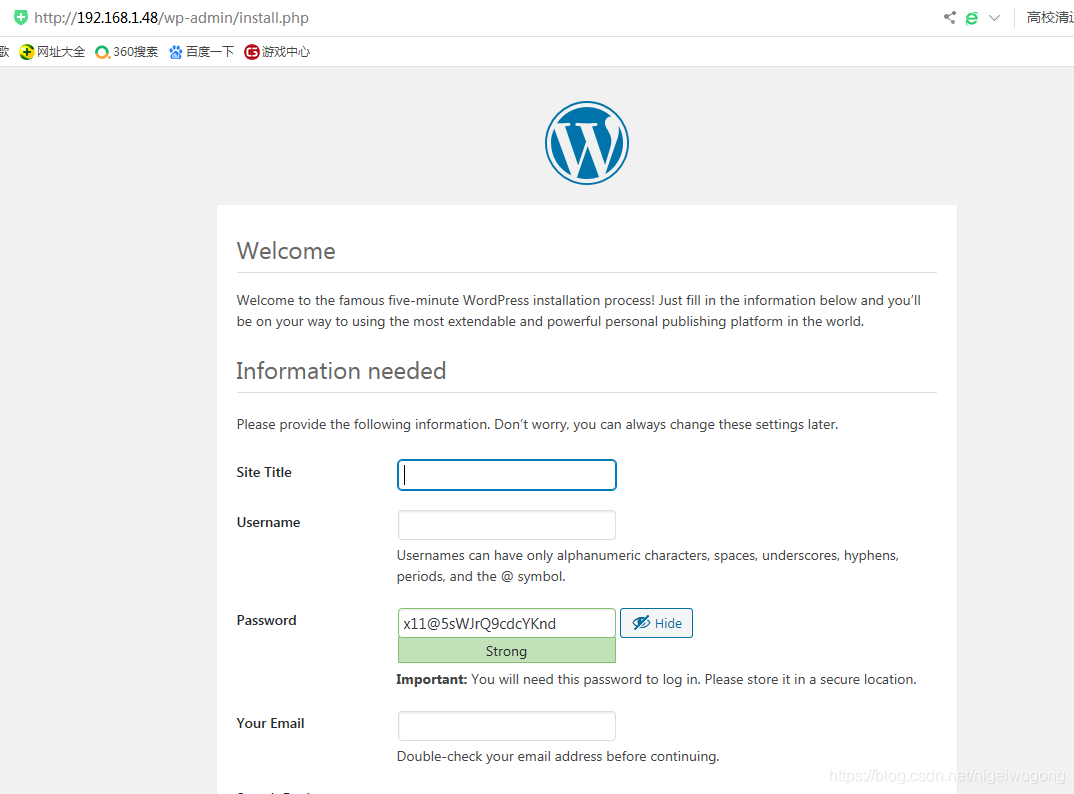Click the Information needed heading

[341, 371]
